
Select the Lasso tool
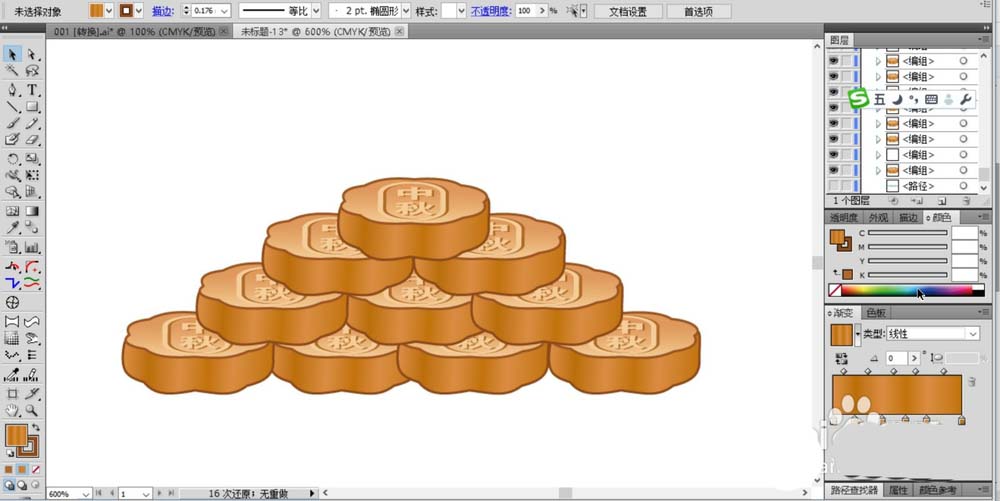(32, 71)
